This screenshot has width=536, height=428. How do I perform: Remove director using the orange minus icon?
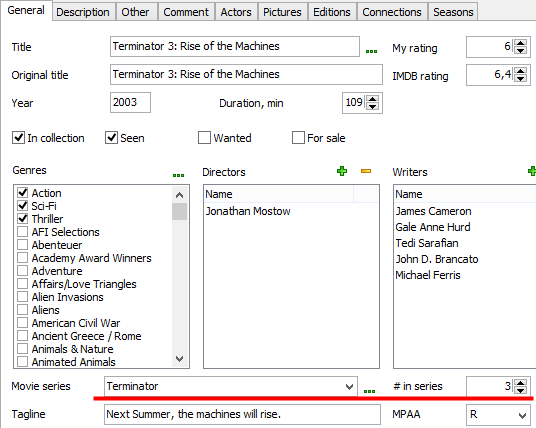coord(366,171)
